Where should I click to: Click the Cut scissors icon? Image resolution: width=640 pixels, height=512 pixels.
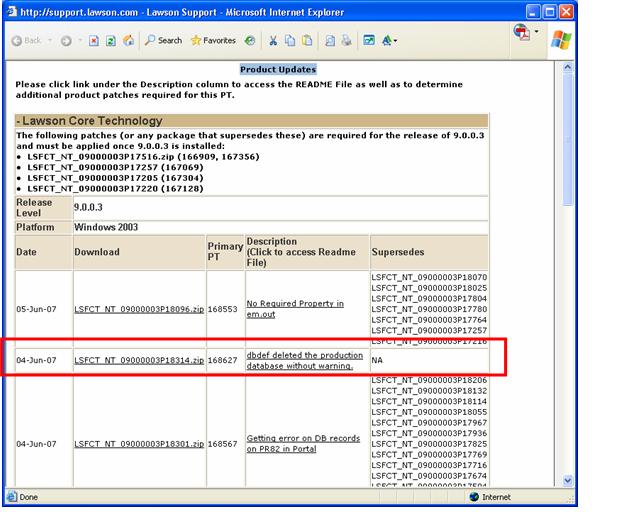(272, 40)
